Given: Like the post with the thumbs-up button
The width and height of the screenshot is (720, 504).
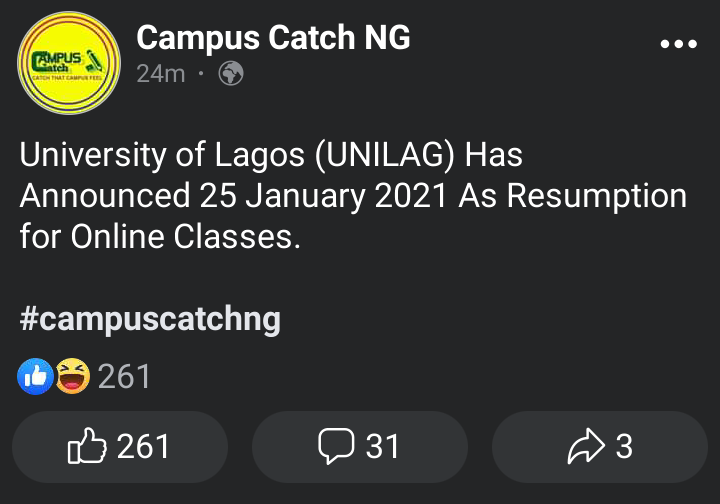Looking at the screenshot, I should coord(120,447).
